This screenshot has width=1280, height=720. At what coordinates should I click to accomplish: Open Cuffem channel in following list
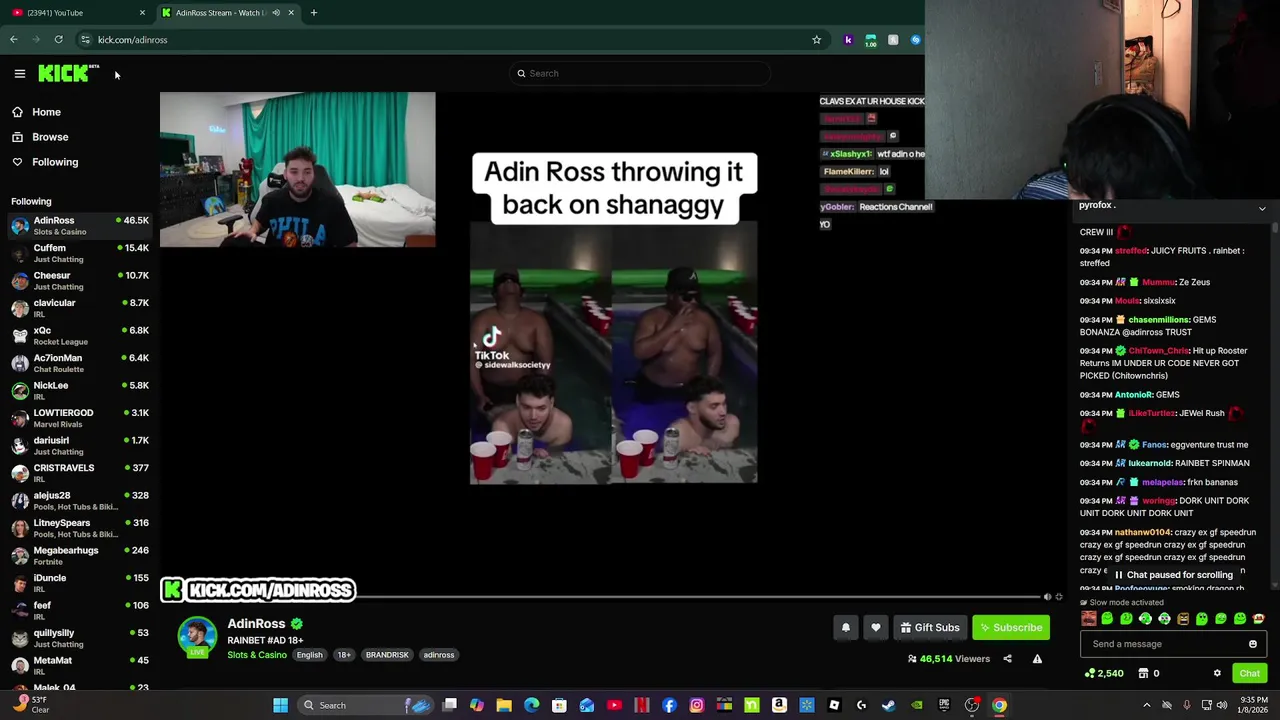80,253
